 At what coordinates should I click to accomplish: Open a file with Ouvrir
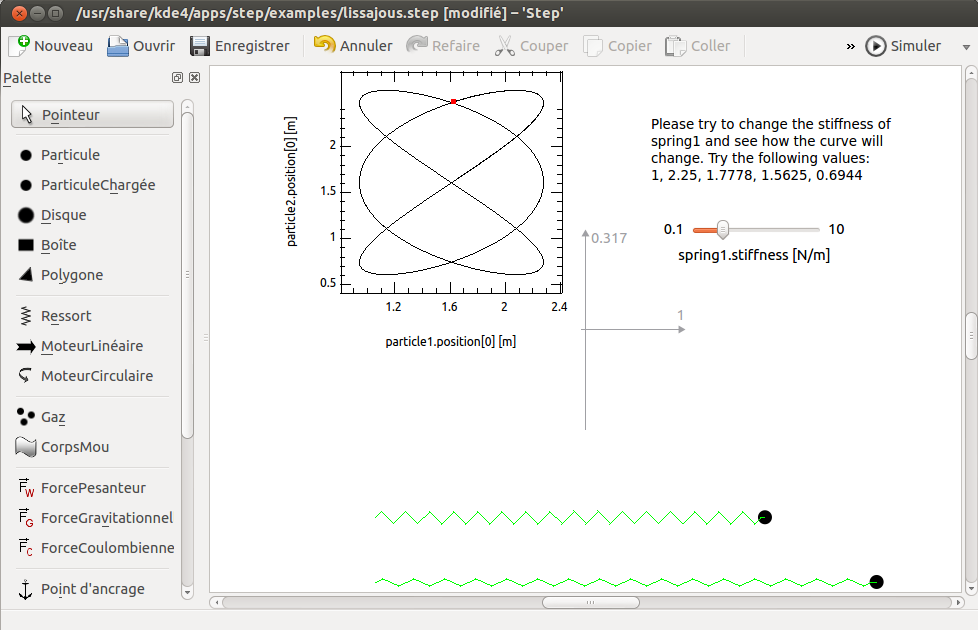click(141, 46)
